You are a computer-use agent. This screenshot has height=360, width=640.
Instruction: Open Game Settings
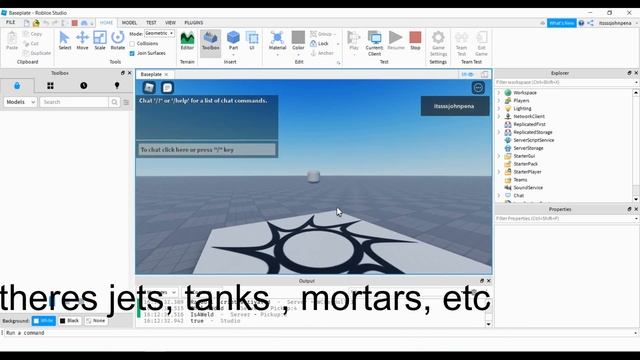click(438, 42)
